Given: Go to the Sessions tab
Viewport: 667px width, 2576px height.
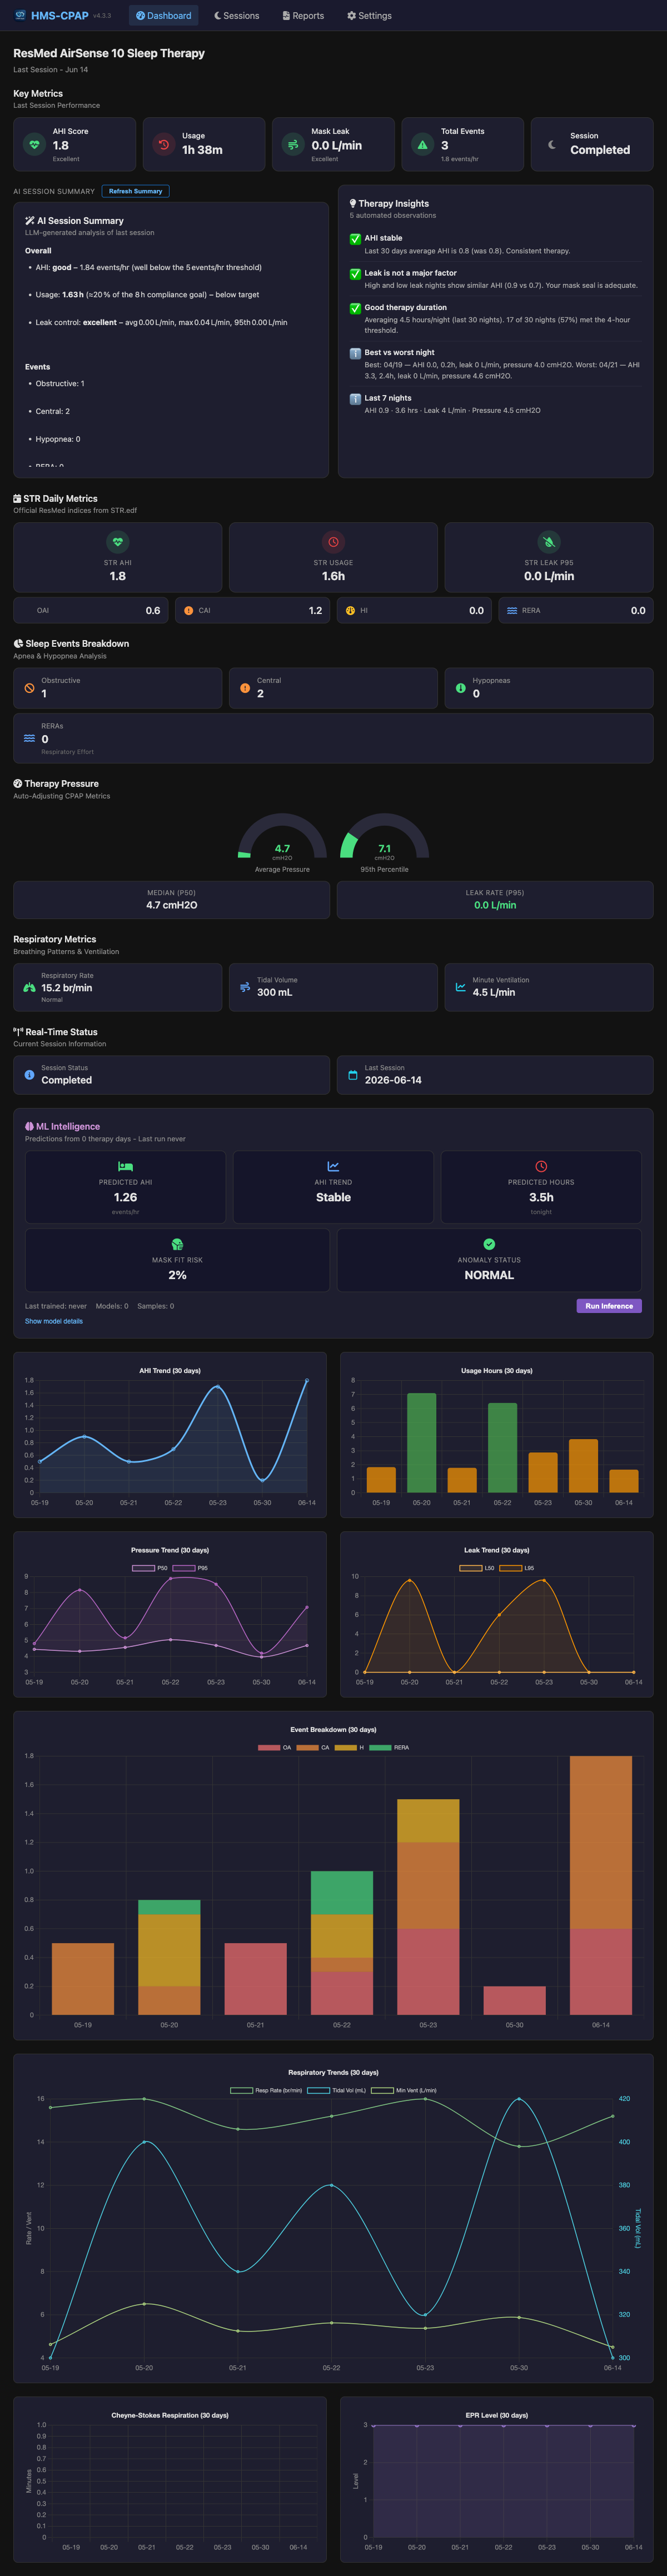Looking at the screenshot, I should (x=236, y=15).
